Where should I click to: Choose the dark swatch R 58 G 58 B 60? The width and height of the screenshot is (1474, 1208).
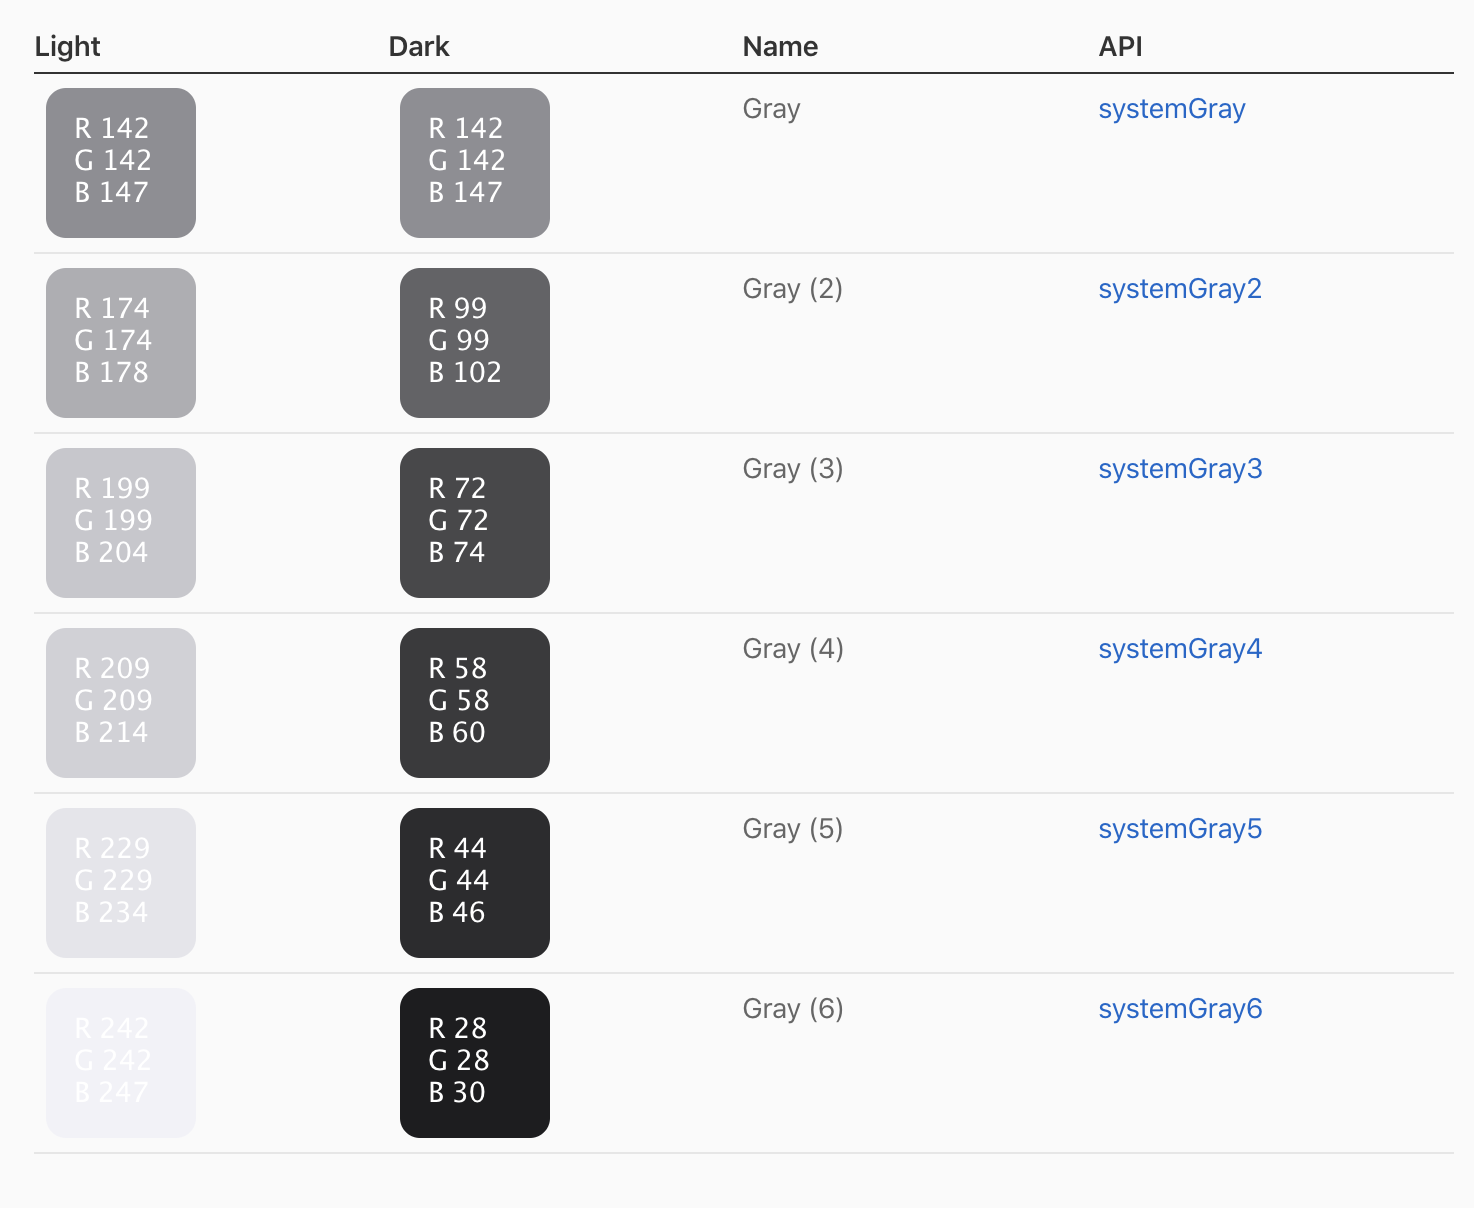pyautogui.click(x=475, y=703)
